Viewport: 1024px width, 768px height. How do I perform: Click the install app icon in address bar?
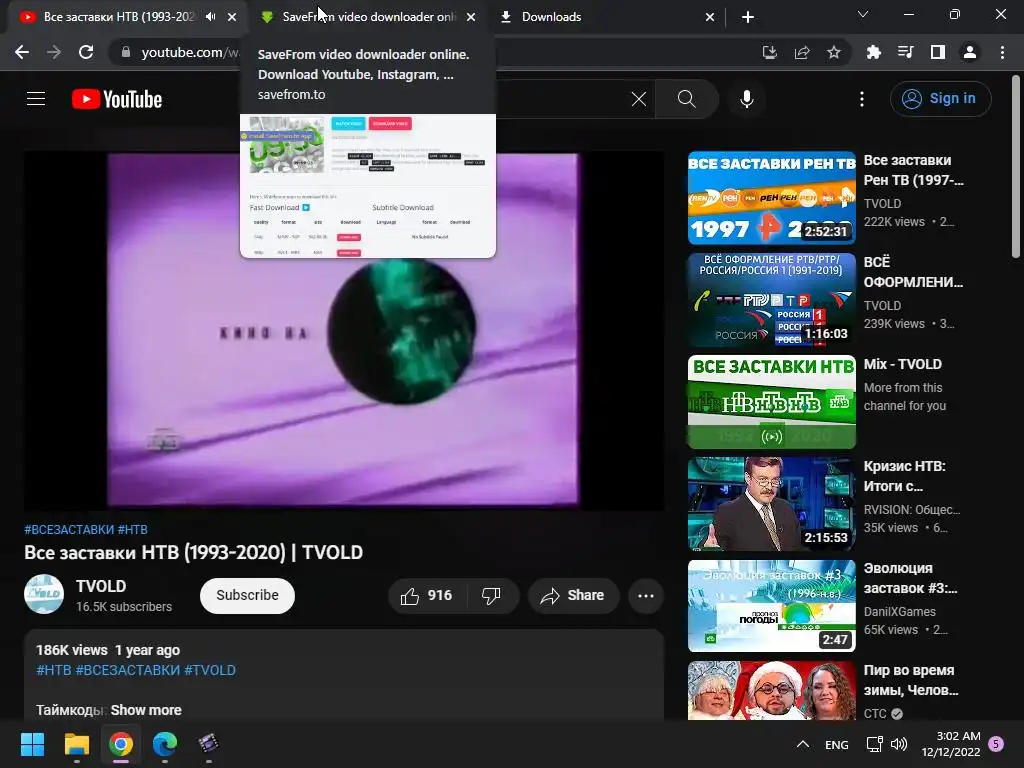pos(769,52)
